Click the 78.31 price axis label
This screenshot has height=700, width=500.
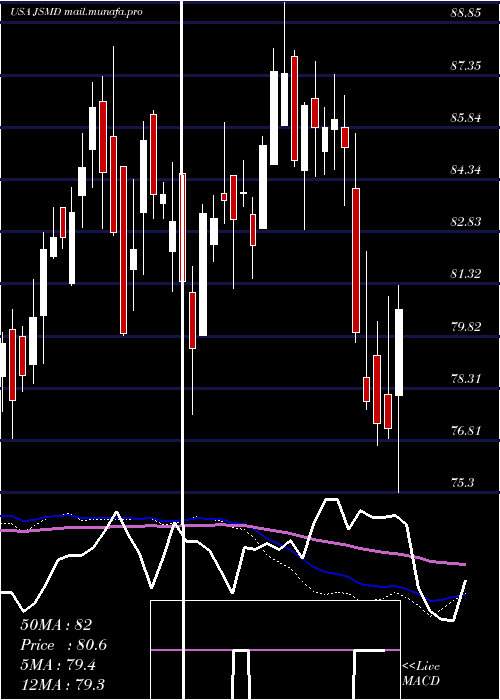[x=466, y=379]
